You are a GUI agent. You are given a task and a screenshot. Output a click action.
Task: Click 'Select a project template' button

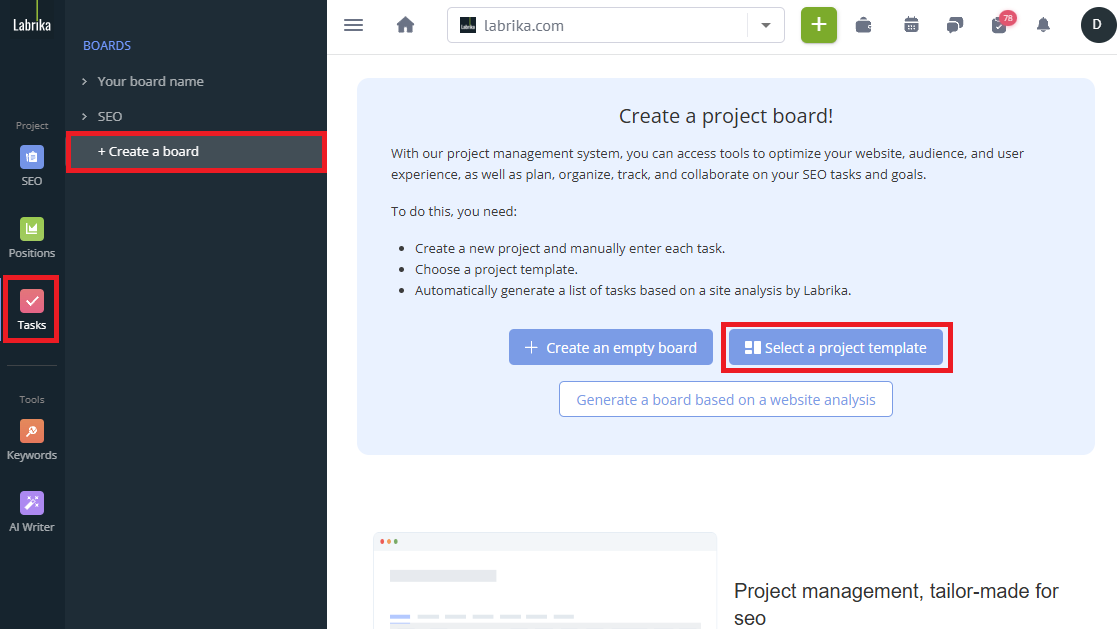coord(835,348)
